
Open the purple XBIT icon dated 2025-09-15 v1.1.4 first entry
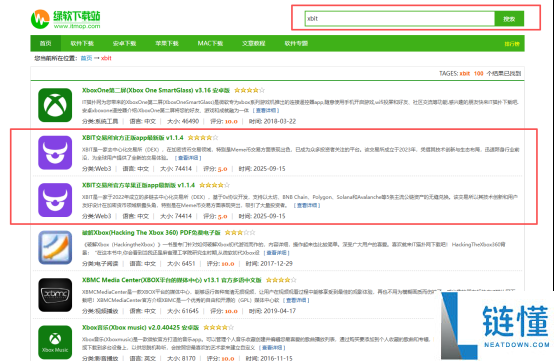[55, 153]
